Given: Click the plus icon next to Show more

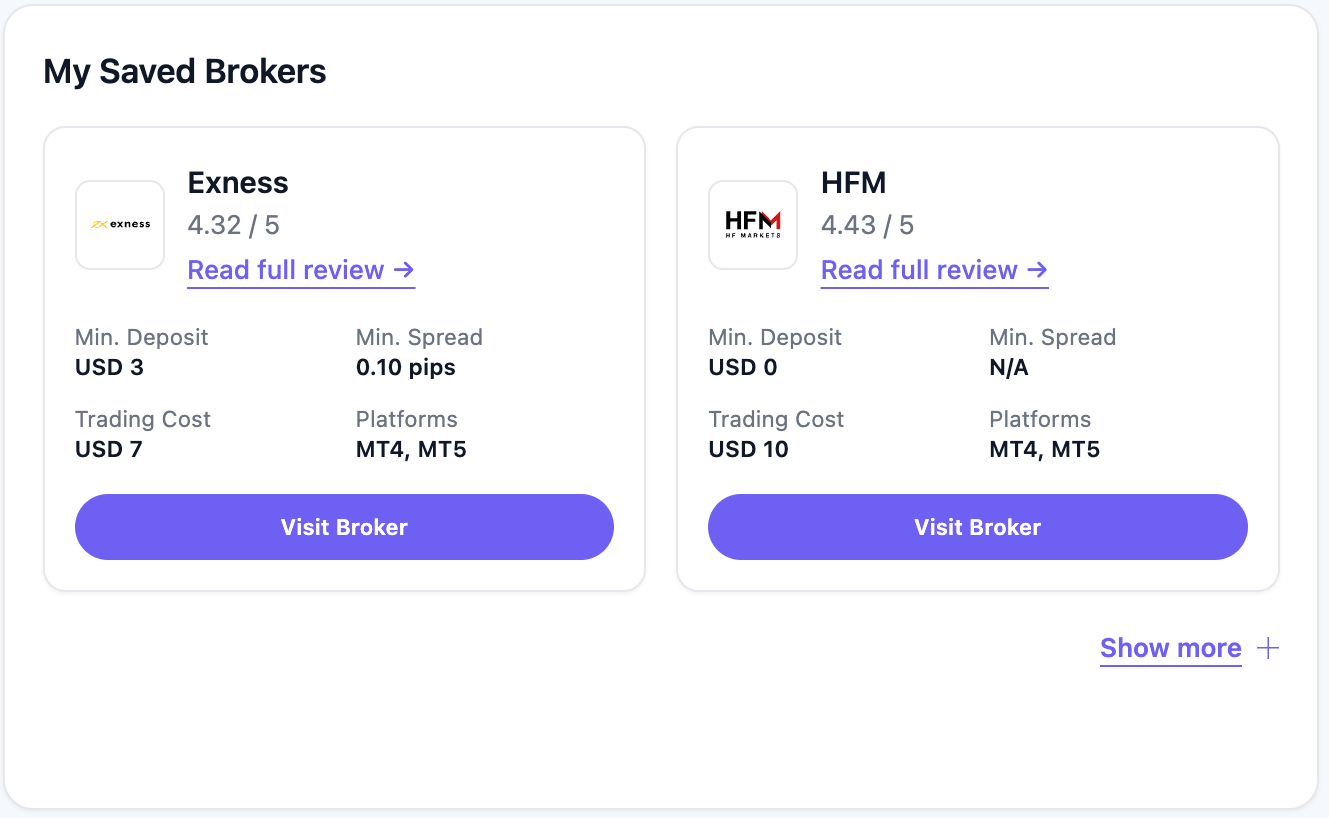Looking at the screenshot, I should [x=1268, y=648].
